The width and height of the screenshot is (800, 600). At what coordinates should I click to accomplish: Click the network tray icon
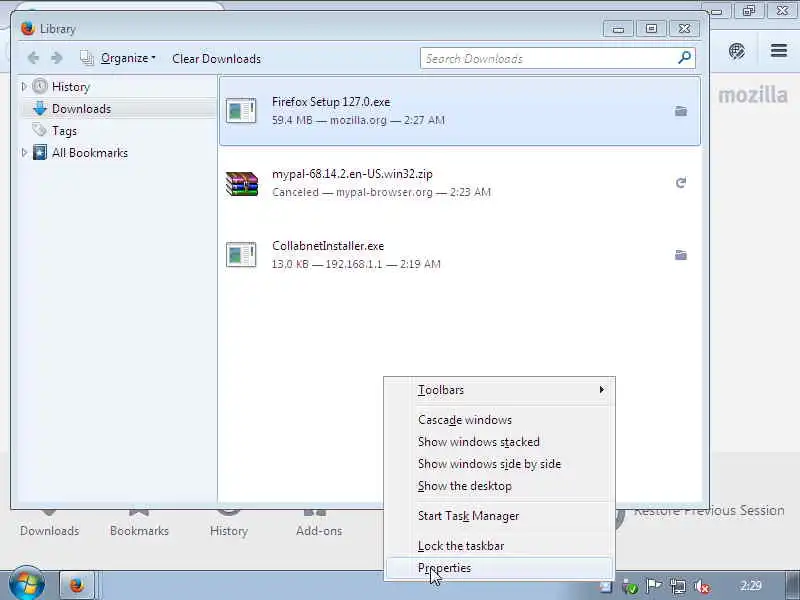pyautogui.click(x=678, y=586)
